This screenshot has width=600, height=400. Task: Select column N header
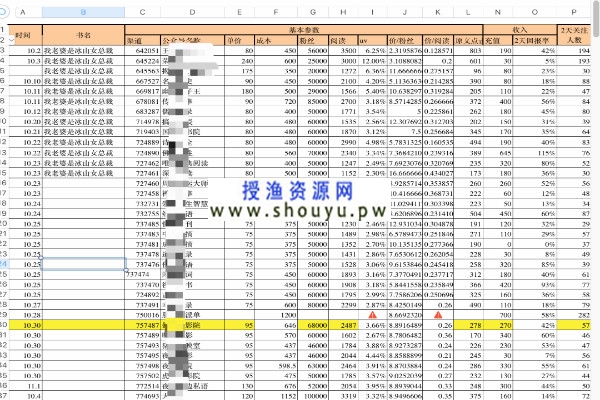pos(497,12)
